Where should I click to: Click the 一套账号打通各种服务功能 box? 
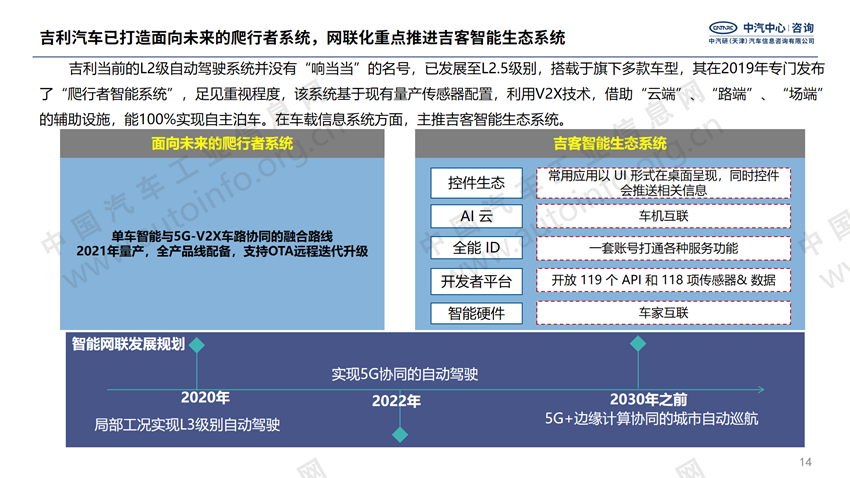coord(664,248)
